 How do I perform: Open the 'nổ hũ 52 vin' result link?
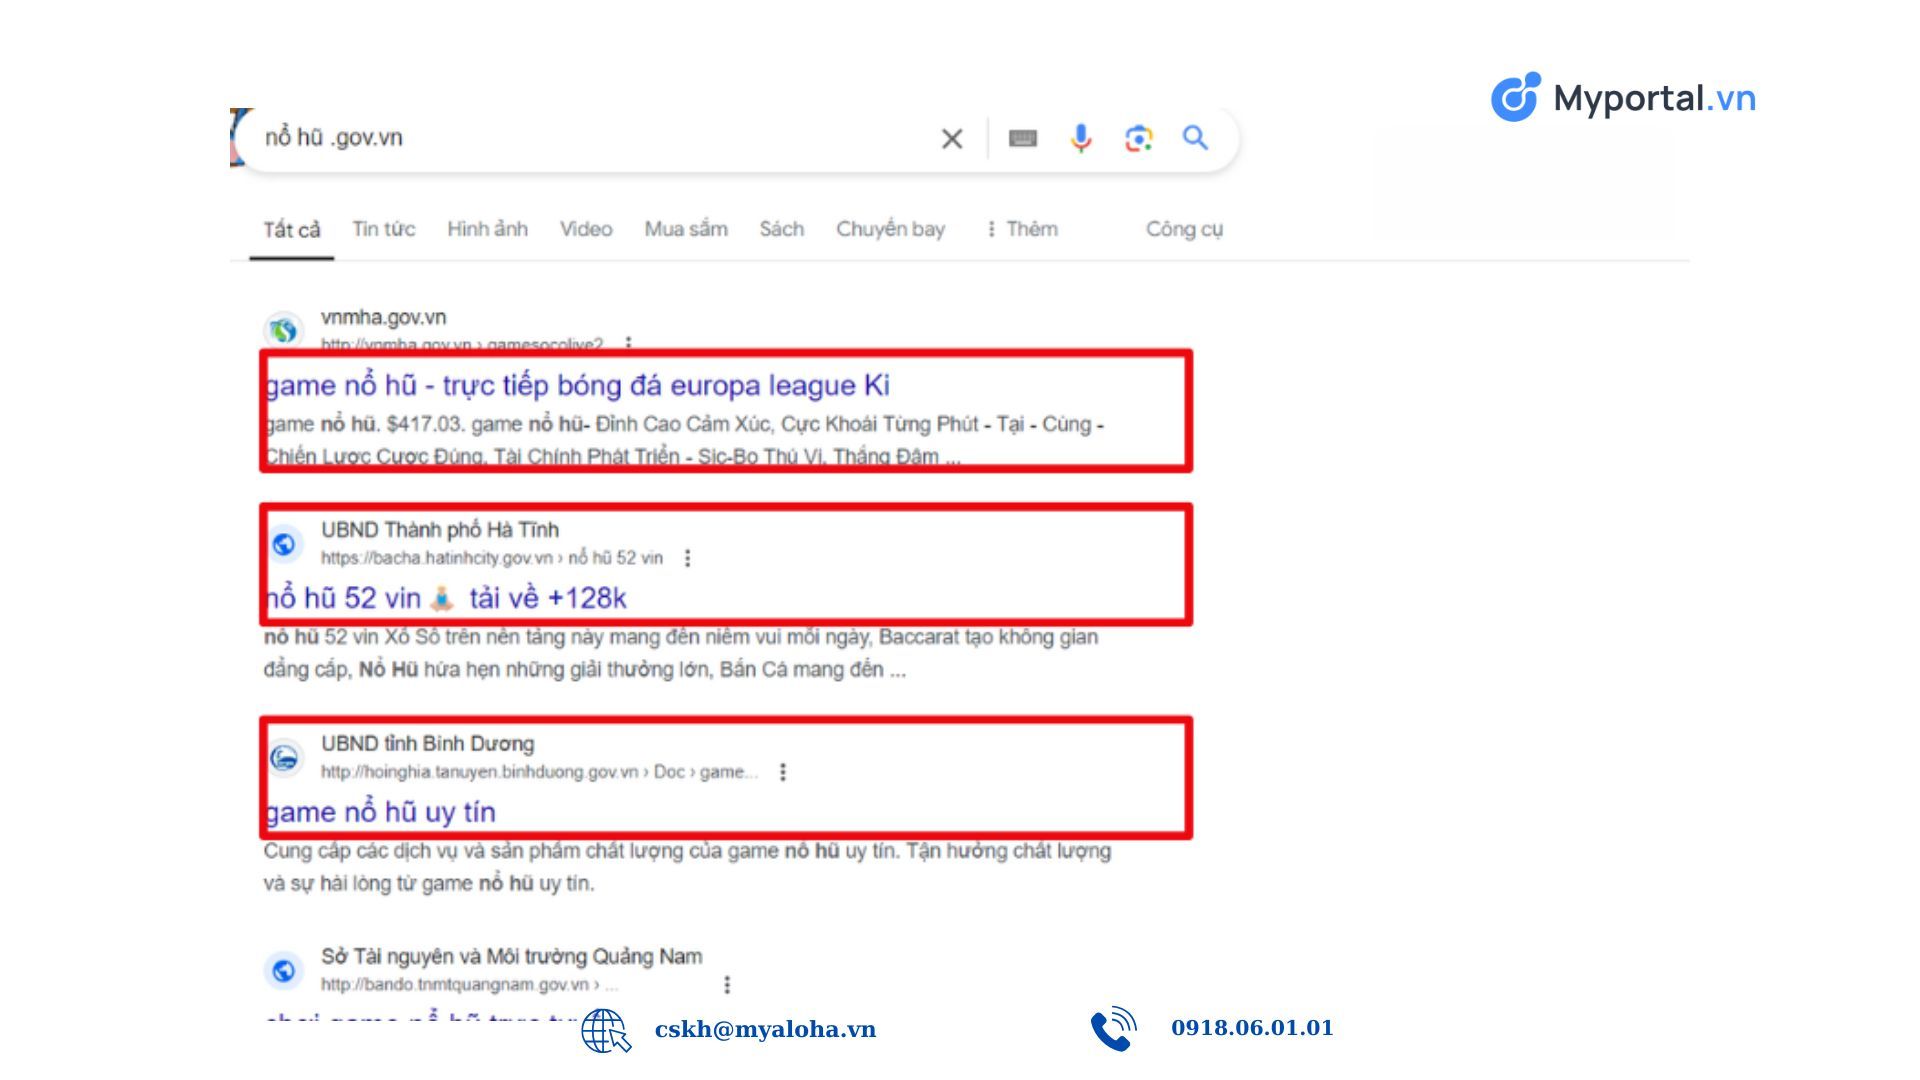pyautogui.click(x=446, y=598)
